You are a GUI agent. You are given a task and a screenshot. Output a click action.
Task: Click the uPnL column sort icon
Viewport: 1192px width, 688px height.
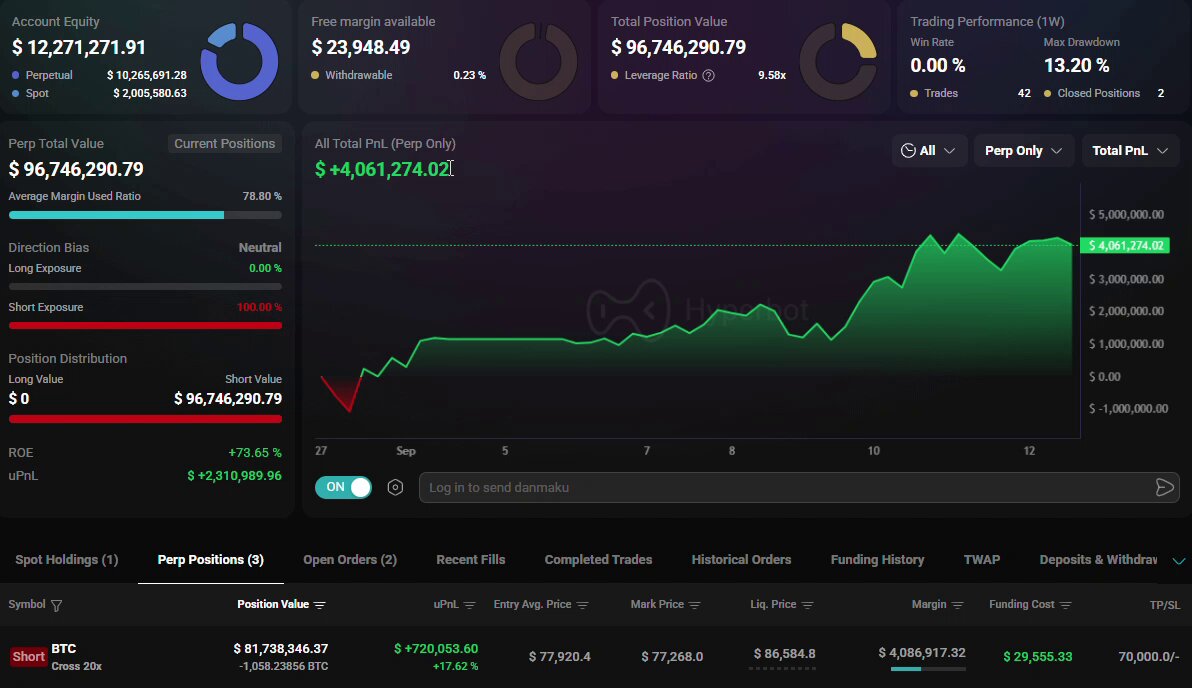pos(469,605)
